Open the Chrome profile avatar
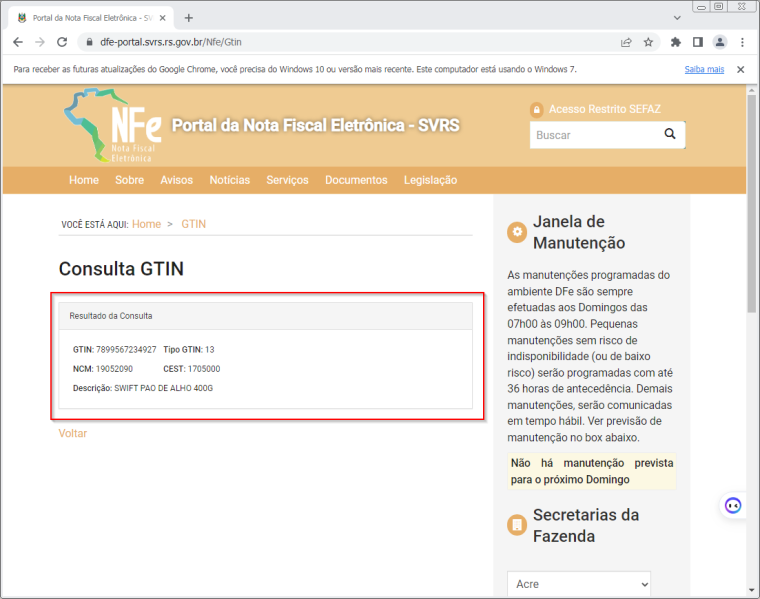Screen dimensions: 760x599 point(720,42)
